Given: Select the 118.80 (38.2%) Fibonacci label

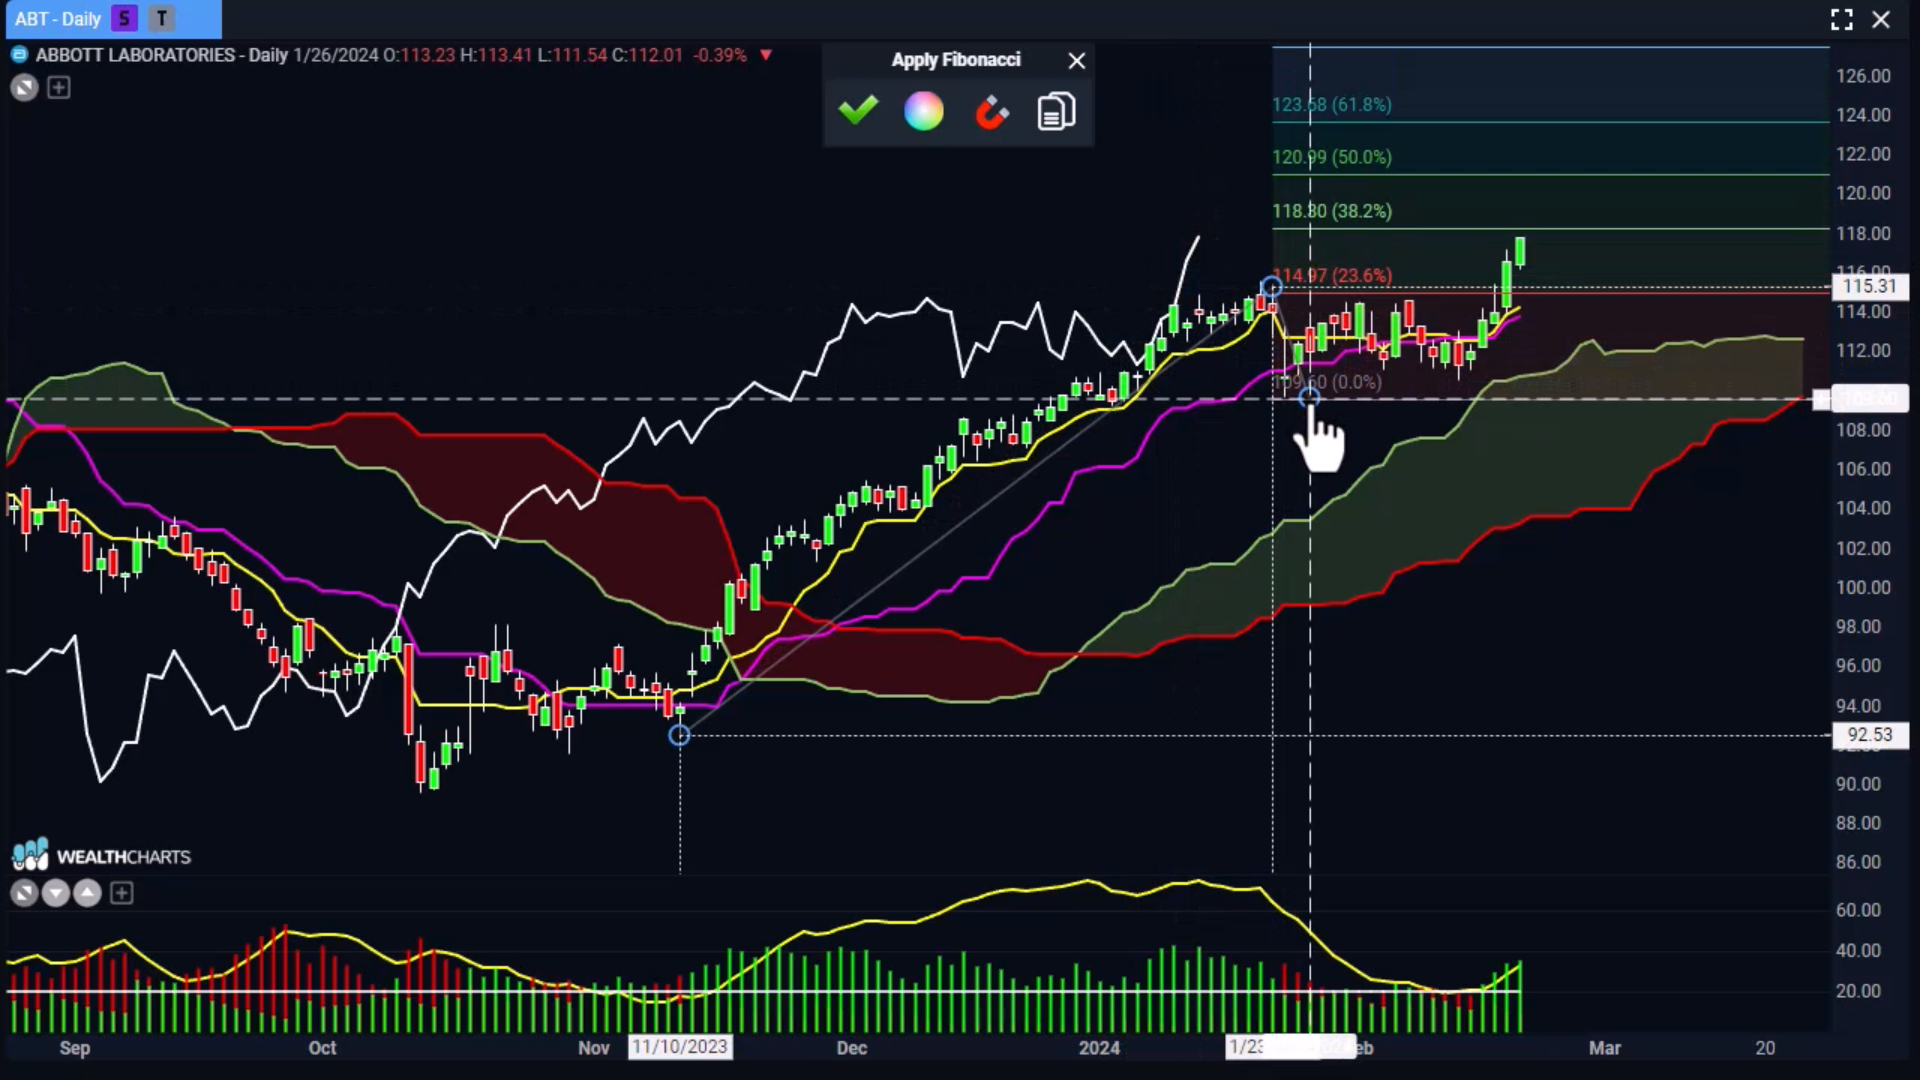Looking at the screenshot, I should tap(1331, 211).
